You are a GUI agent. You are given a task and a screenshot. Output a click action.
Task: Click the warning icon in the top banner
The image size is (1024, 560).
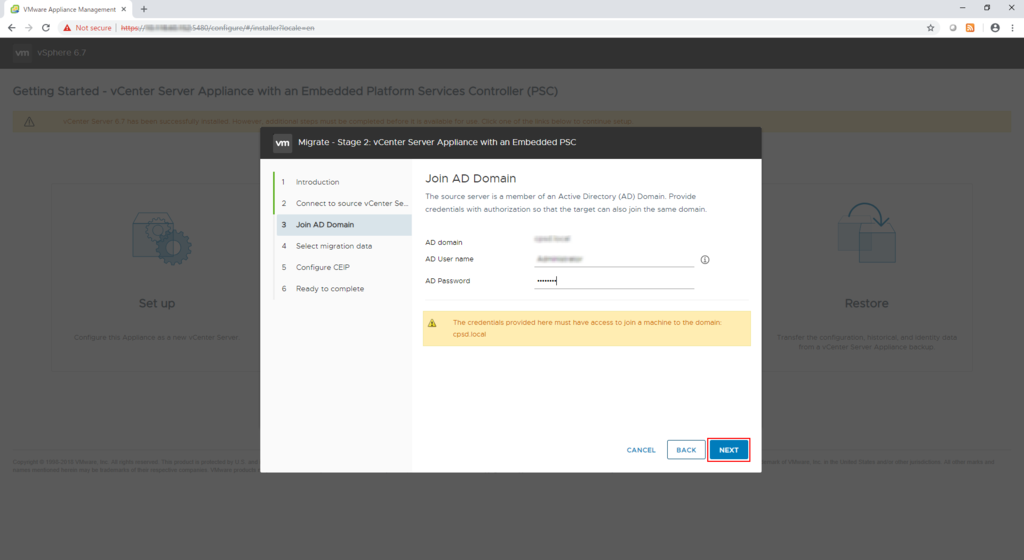(x=29, y=121)
